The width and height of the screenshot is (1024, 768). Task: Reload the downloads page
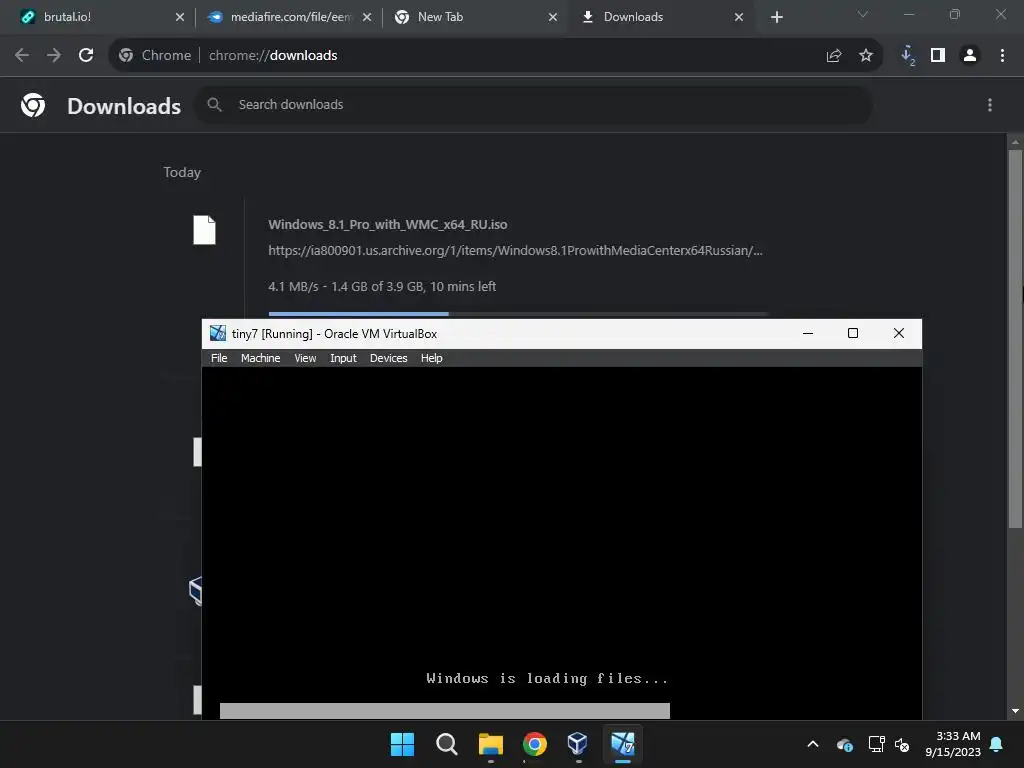coord(86,56)
